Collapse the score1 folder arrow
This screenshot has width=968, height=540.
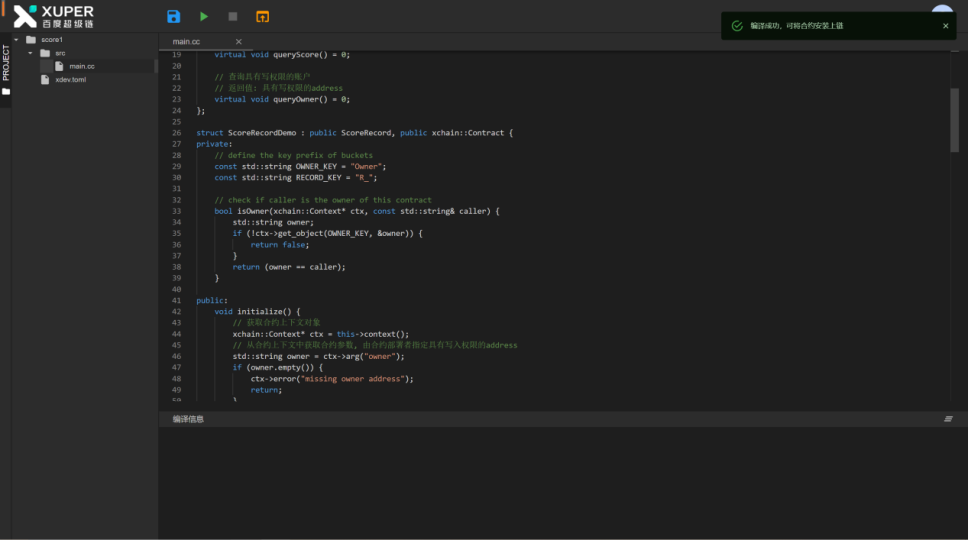[x=17, y=40]
